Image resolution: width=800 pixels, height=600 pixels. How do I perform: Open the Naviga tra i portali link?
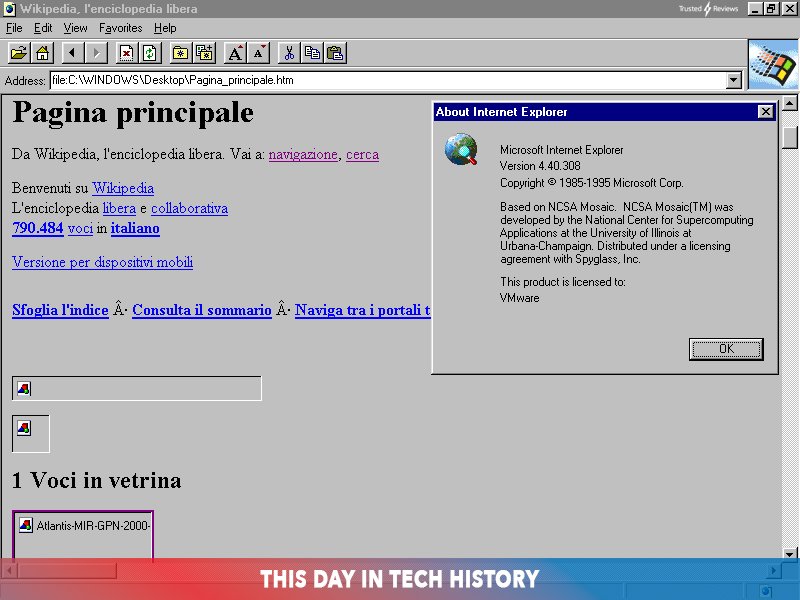[362, 310]
